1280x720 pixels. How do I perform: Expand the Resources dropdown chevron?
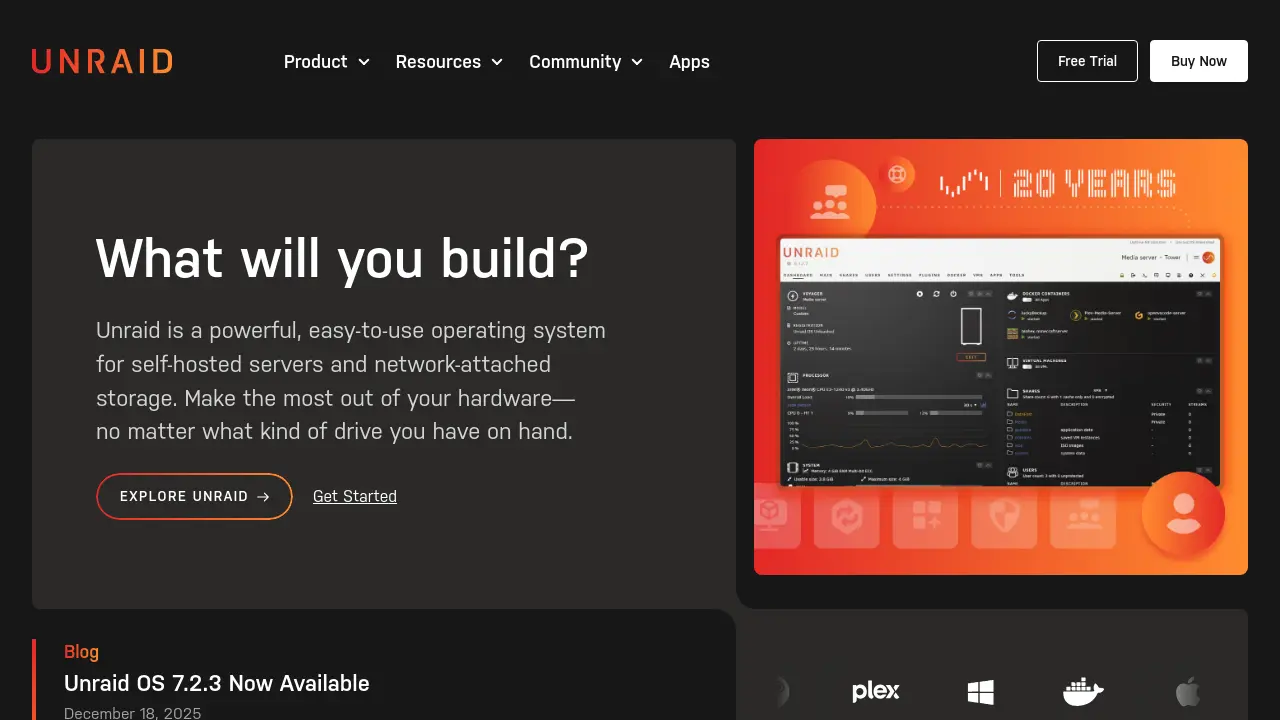(x=496, y=62)
